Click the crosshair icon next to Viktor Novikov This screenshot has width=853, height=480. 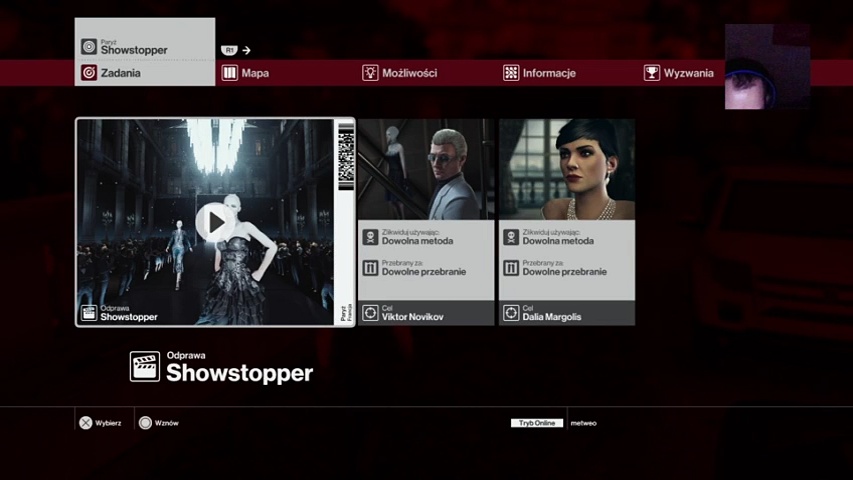(370, 313)
